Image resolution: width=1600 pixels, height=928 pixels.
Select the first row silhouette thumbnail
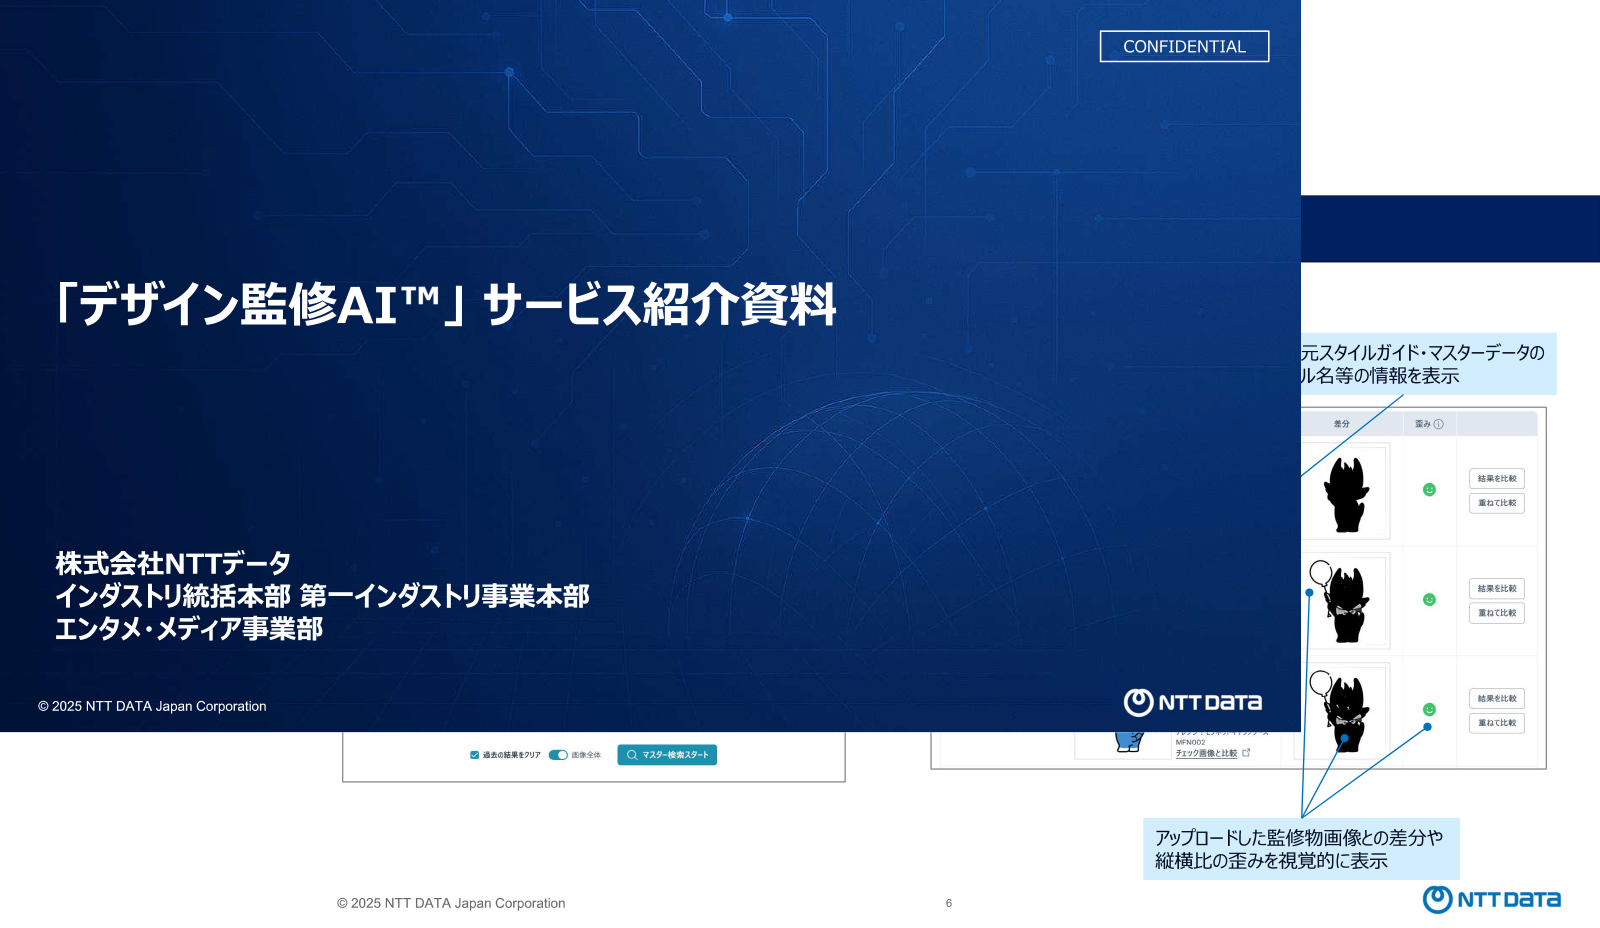click(1345, 492)
